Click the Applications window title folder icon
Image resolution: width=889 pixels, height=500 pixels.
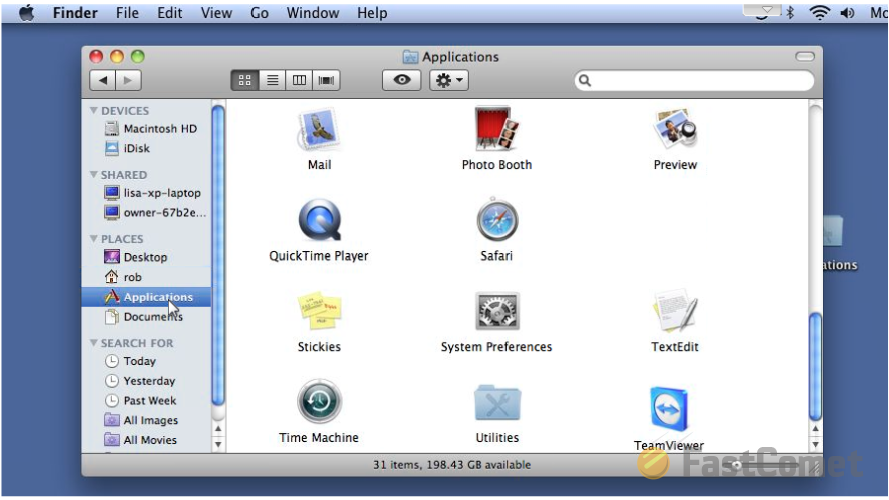(409, 57)
